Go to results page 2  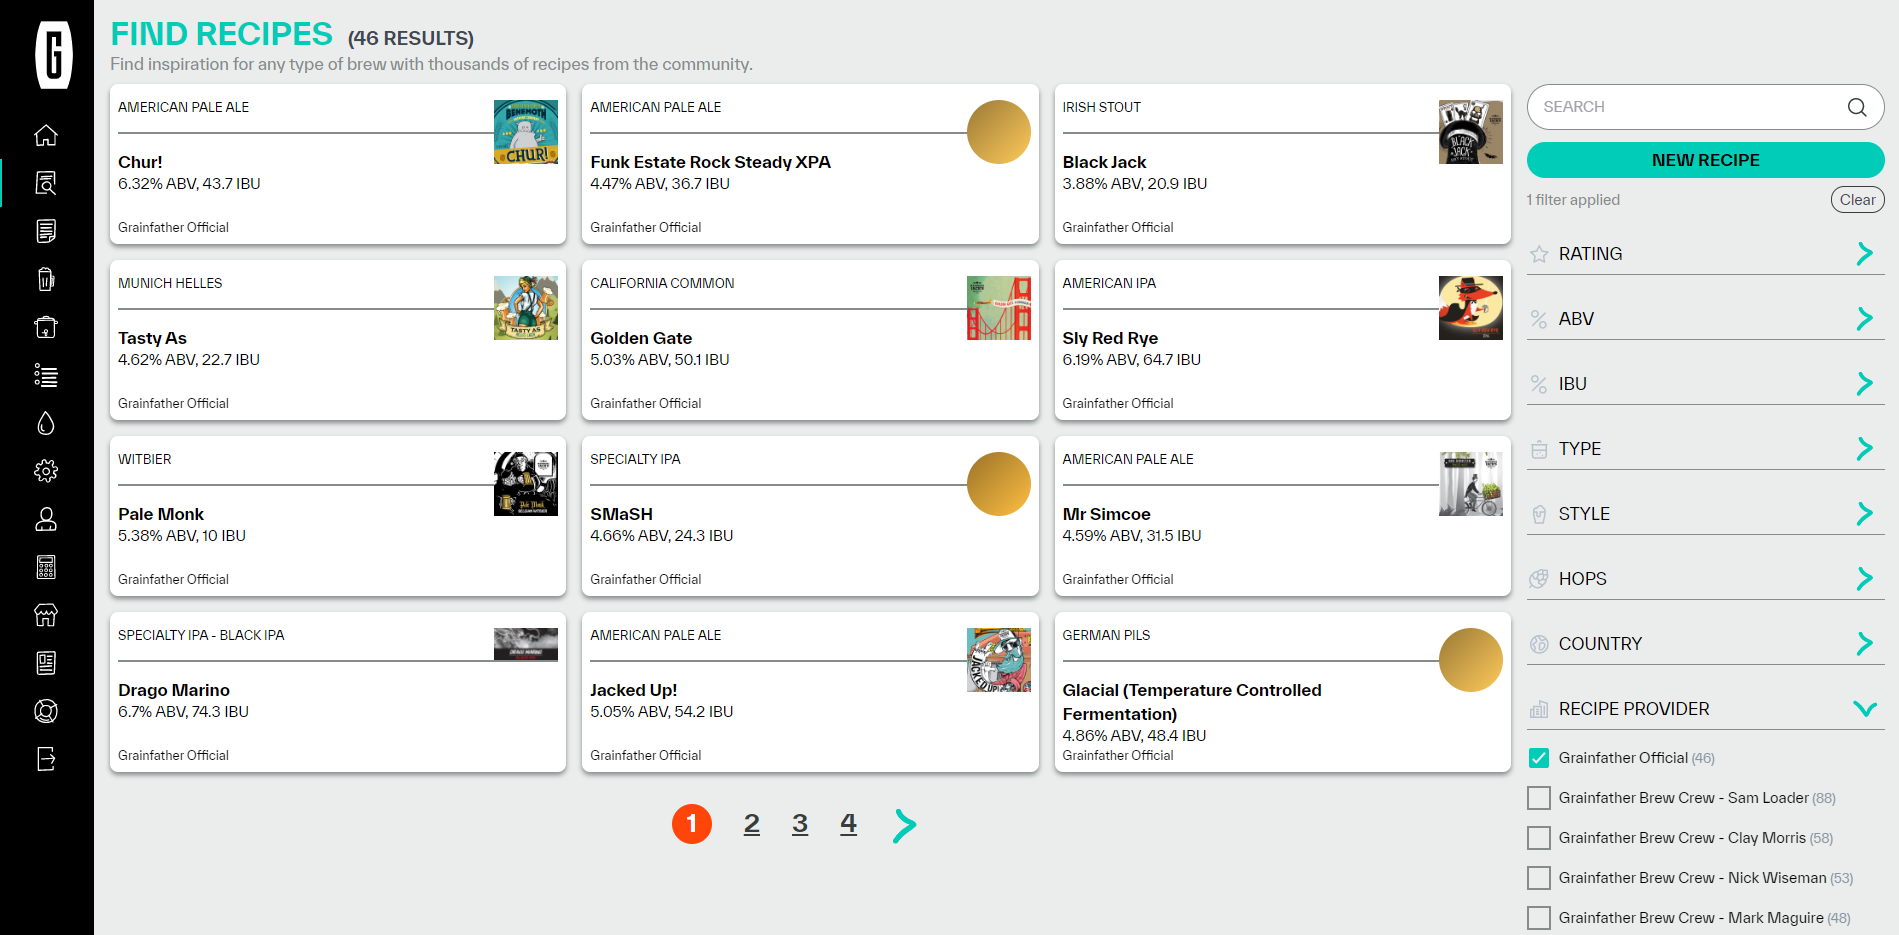pyautogui.click(x=752, y=824)
